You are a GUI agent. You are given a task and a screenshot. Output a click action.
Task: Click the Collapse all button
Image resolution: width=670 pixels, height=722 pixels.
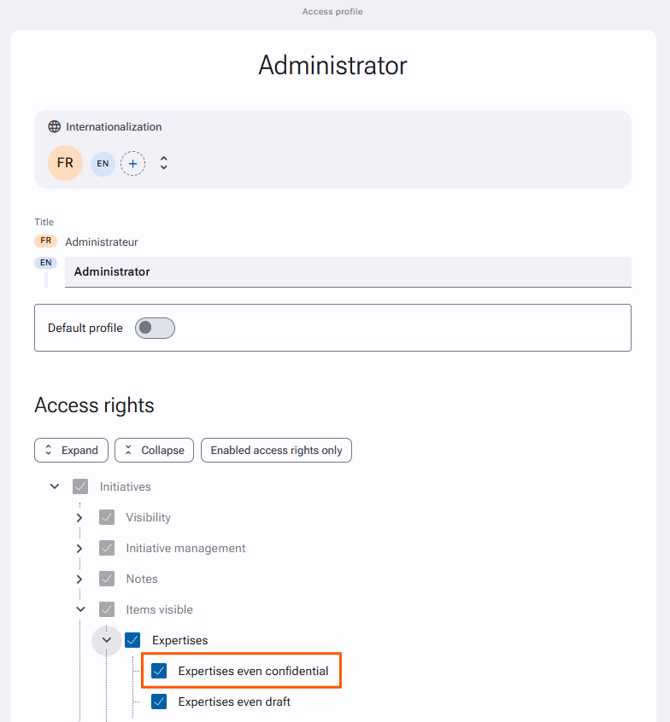click(x=154, y=450)
